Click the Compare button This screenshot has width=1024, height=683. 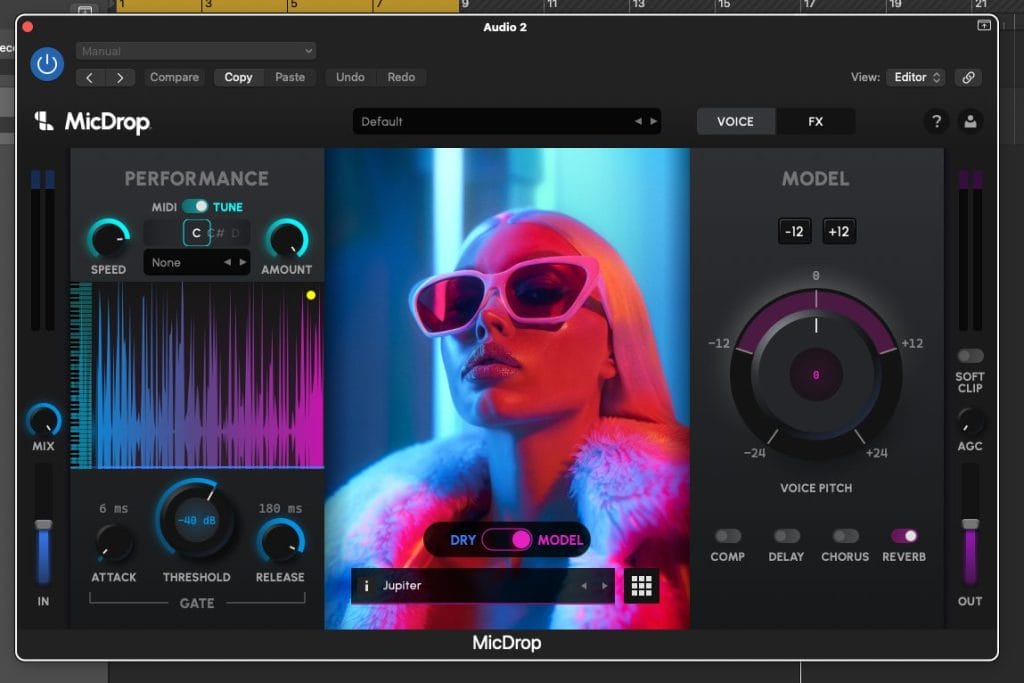click(x=174, y=77)
